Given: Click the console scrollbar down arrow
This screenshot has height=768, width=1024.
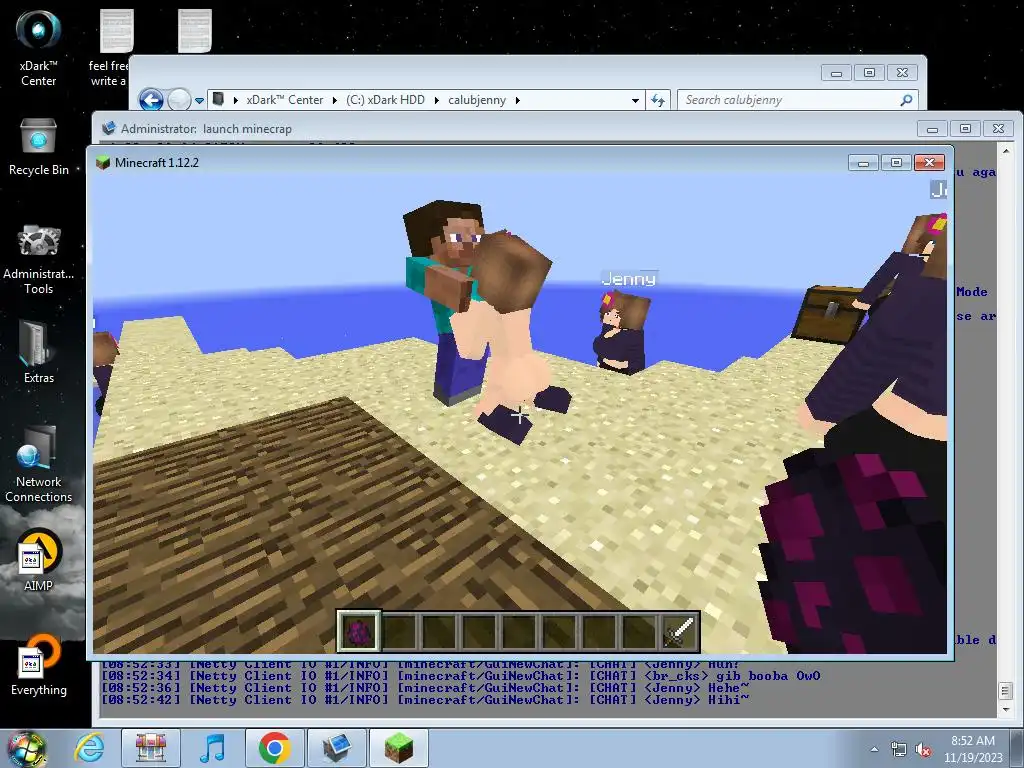Looking at the screenshot, I should [x=1006, y=709].
